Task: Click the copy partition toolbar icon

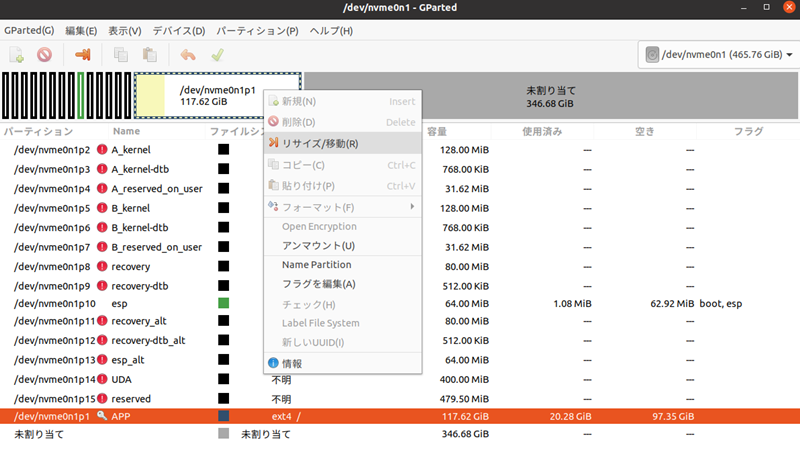Action: tap(121, 55)
